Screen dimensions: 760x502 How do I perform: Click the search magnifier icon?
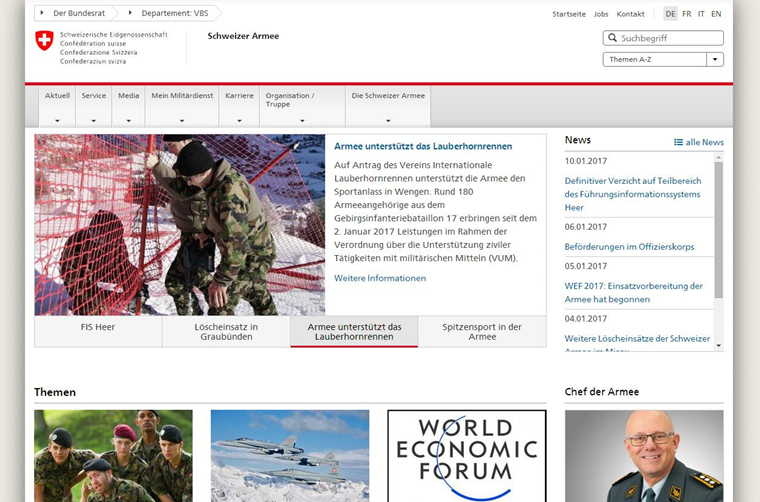[x=611, y=38]
